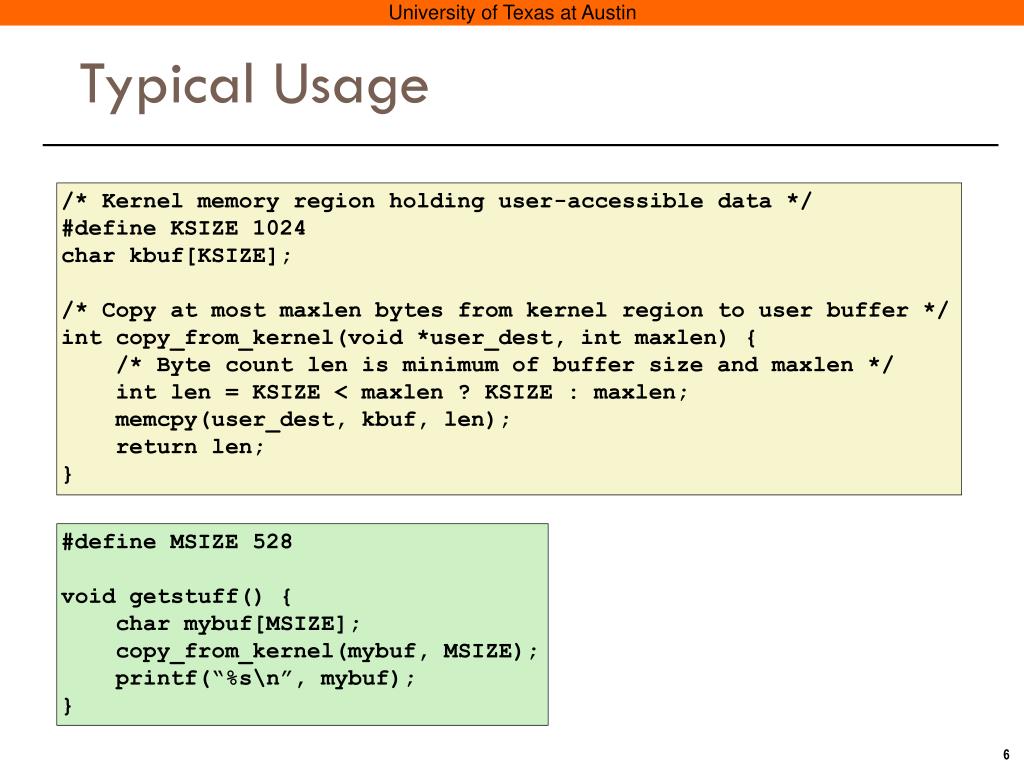Click the "void getstuff() {" line
This screenshot has height=768, width=1024.
[177, 597]
